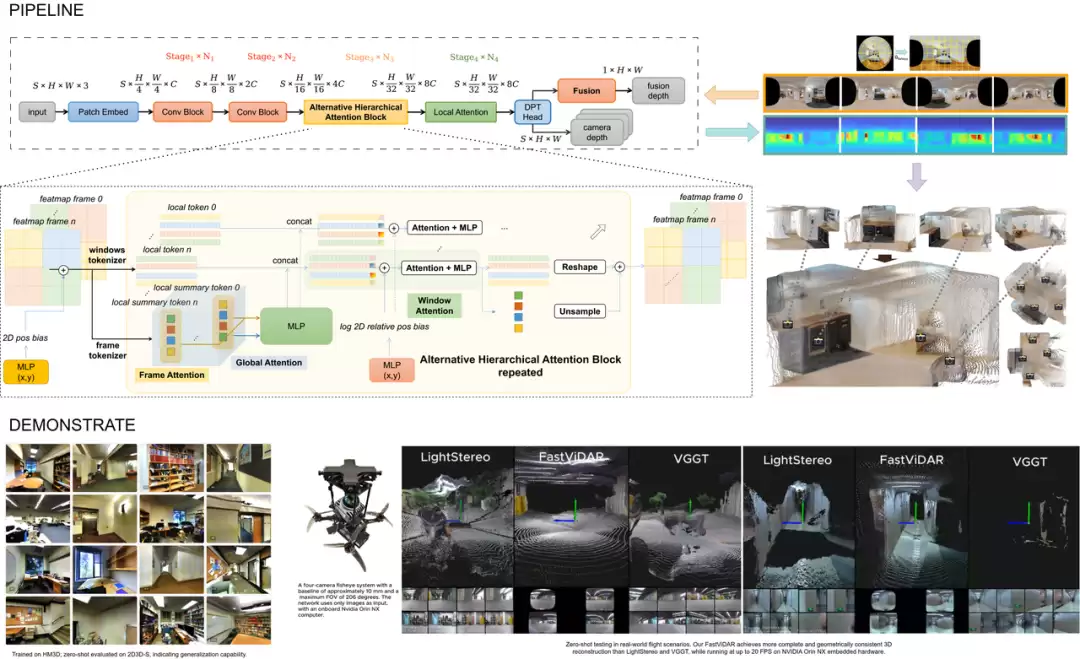Click the Unsample box
This screenshot has width=1080, height=659.
pyautogui.click(x=579, y=311)
